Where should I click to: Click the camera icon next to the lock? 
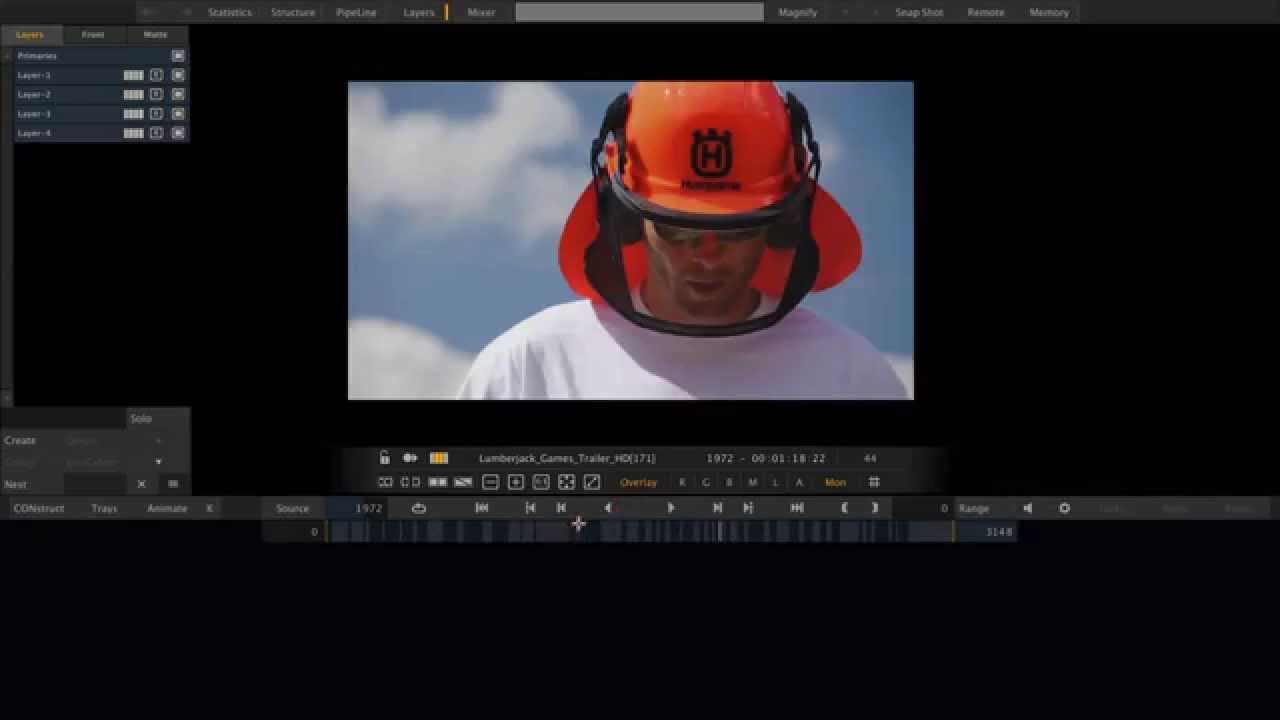click(410, 458)
